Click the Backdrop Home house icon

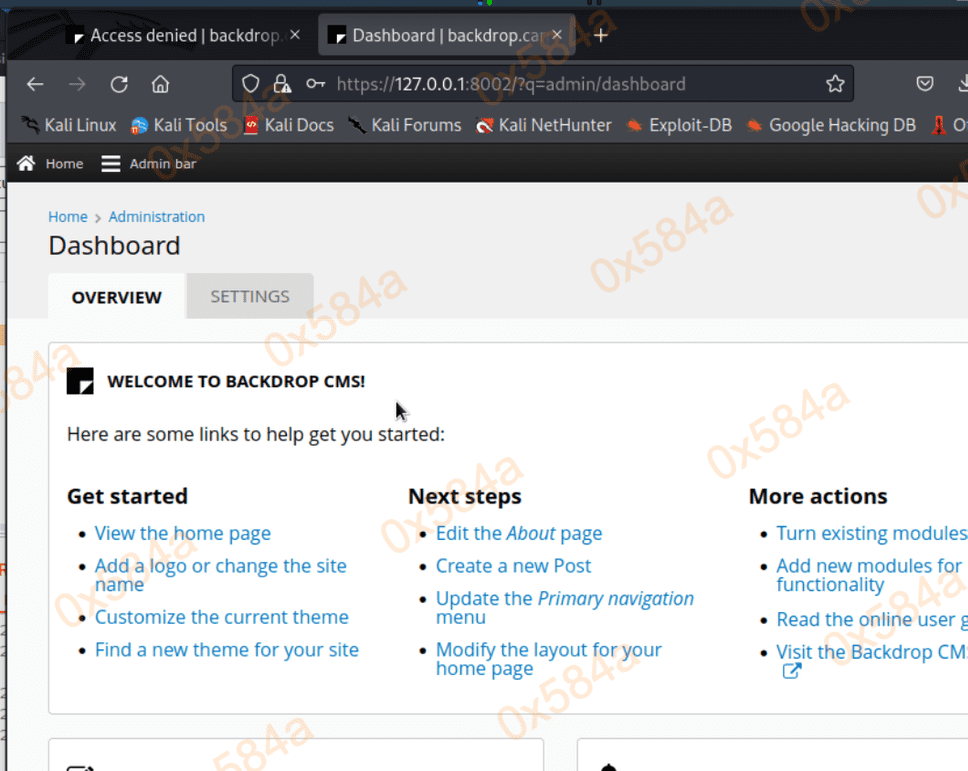(26, 163)
